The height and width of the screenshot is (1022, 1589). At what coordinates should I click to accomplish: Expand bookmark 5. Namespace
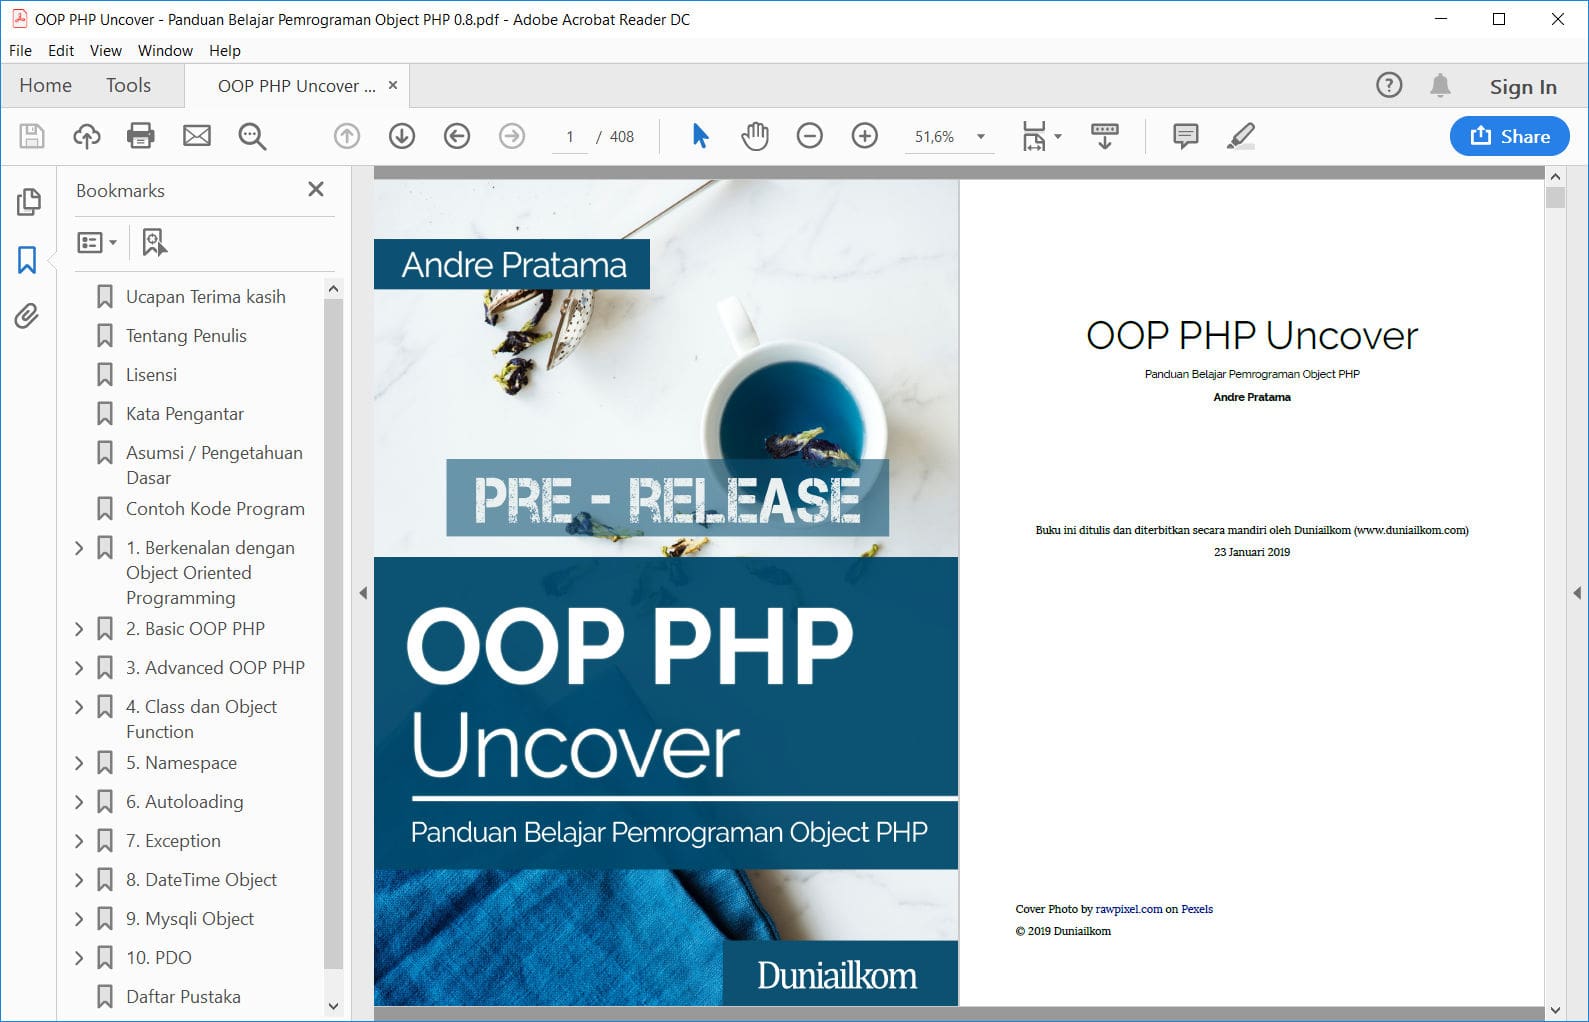click(x=79, y=763)
